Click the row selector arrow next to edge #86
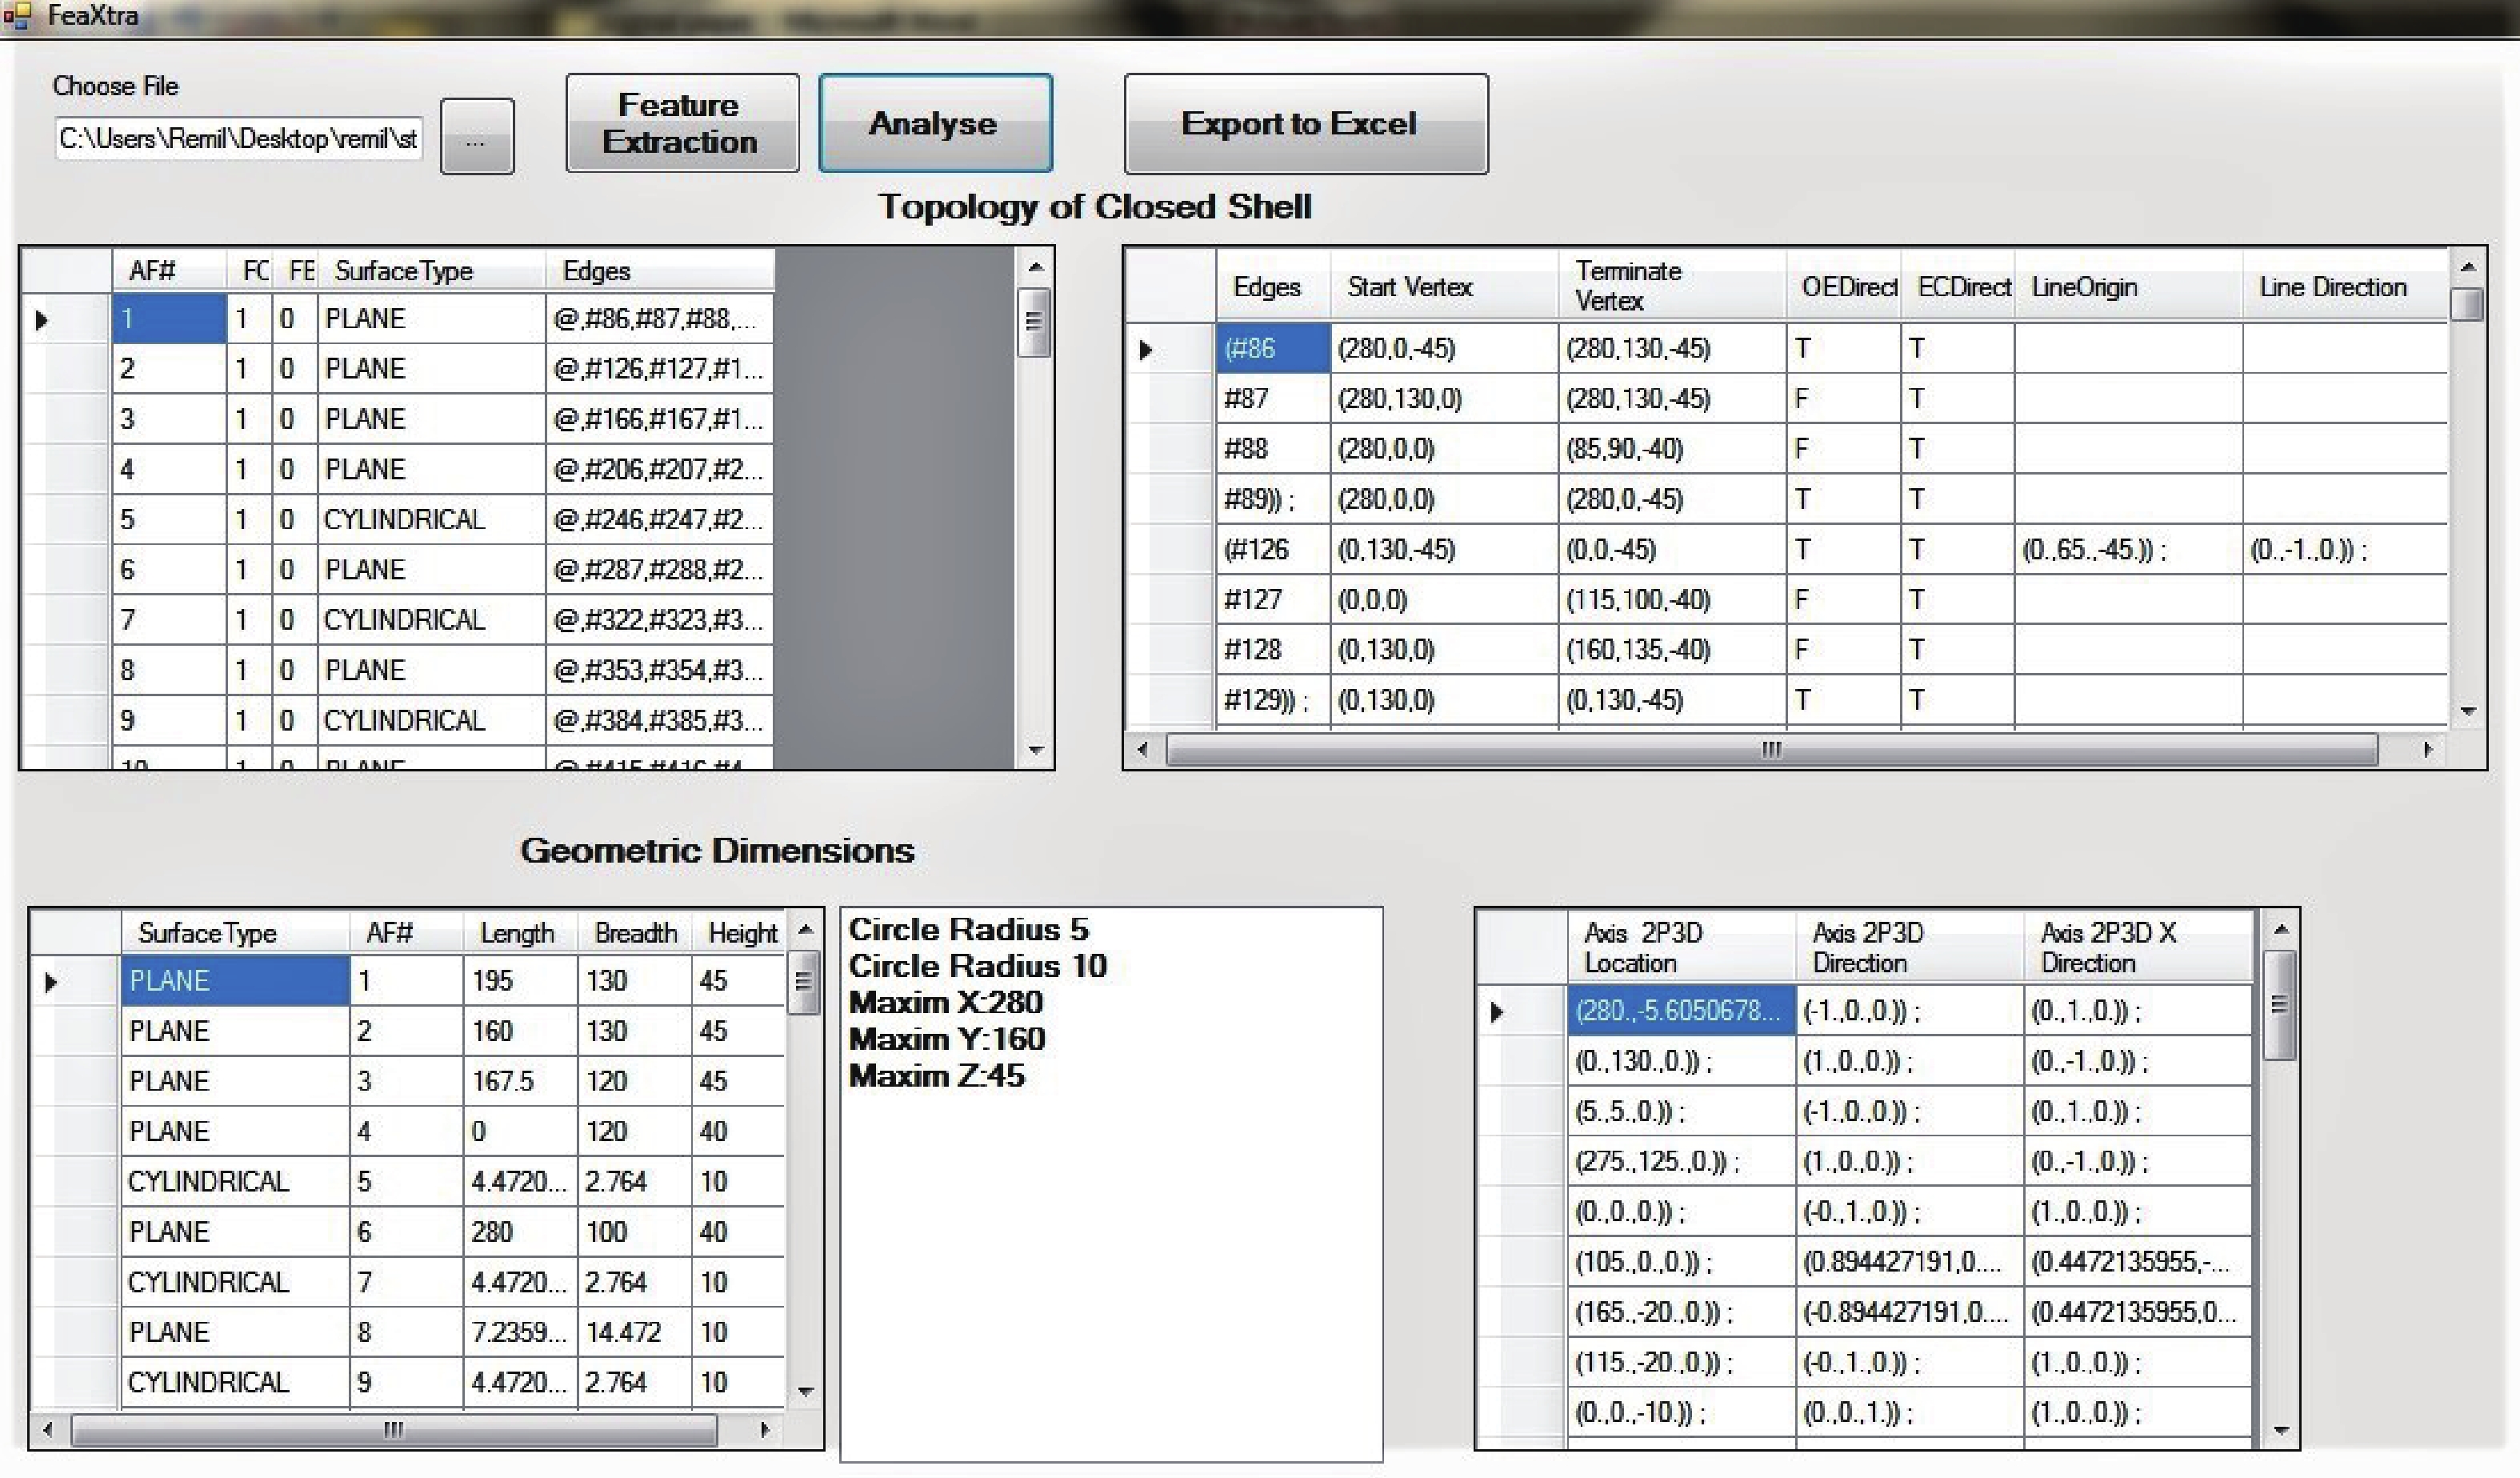This screenshot has height=1478, width=2520. tap(1146, 348)
